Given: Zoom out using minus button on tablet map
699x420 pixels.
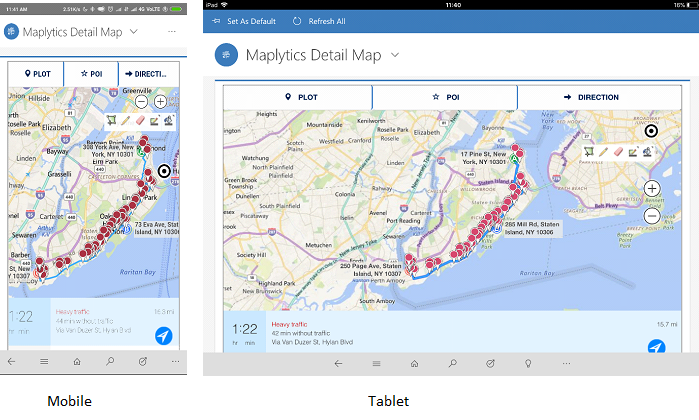Looking at the screenshot, I should coord(652,216).
